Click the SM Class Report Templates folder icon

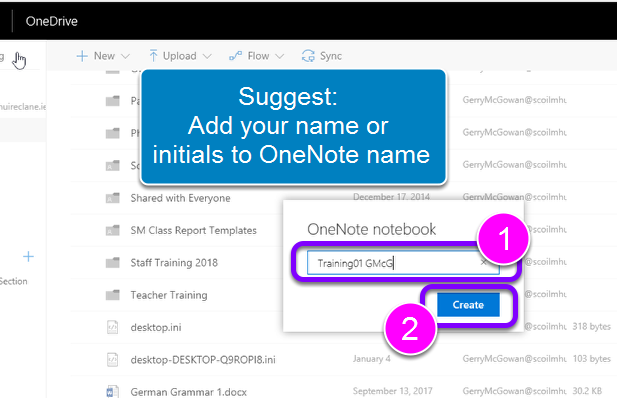[113, 230]
